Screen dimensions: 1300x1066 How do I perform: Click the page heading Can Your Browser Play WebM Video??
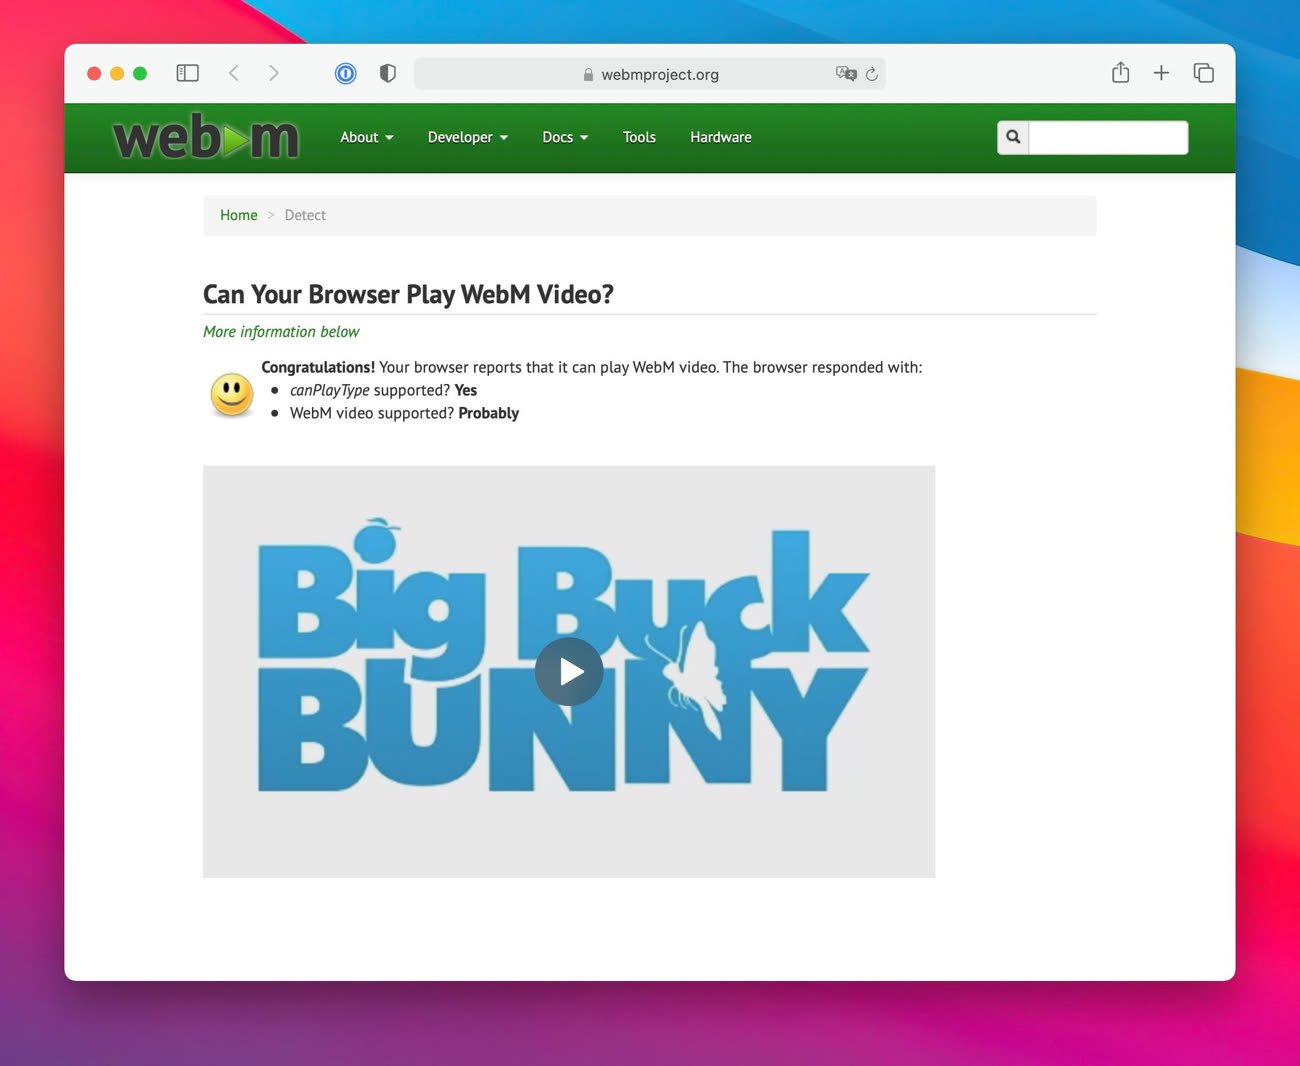coord(408,294)
